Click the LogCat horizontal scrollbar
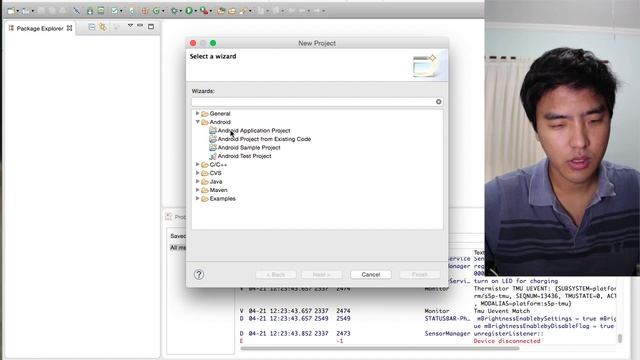This screenshot has width=640, height=360. 380,348
